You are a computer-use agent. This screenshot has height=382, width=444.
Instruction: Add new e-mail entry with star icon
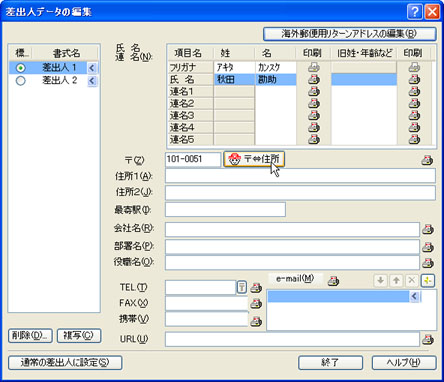coord(428,281)
